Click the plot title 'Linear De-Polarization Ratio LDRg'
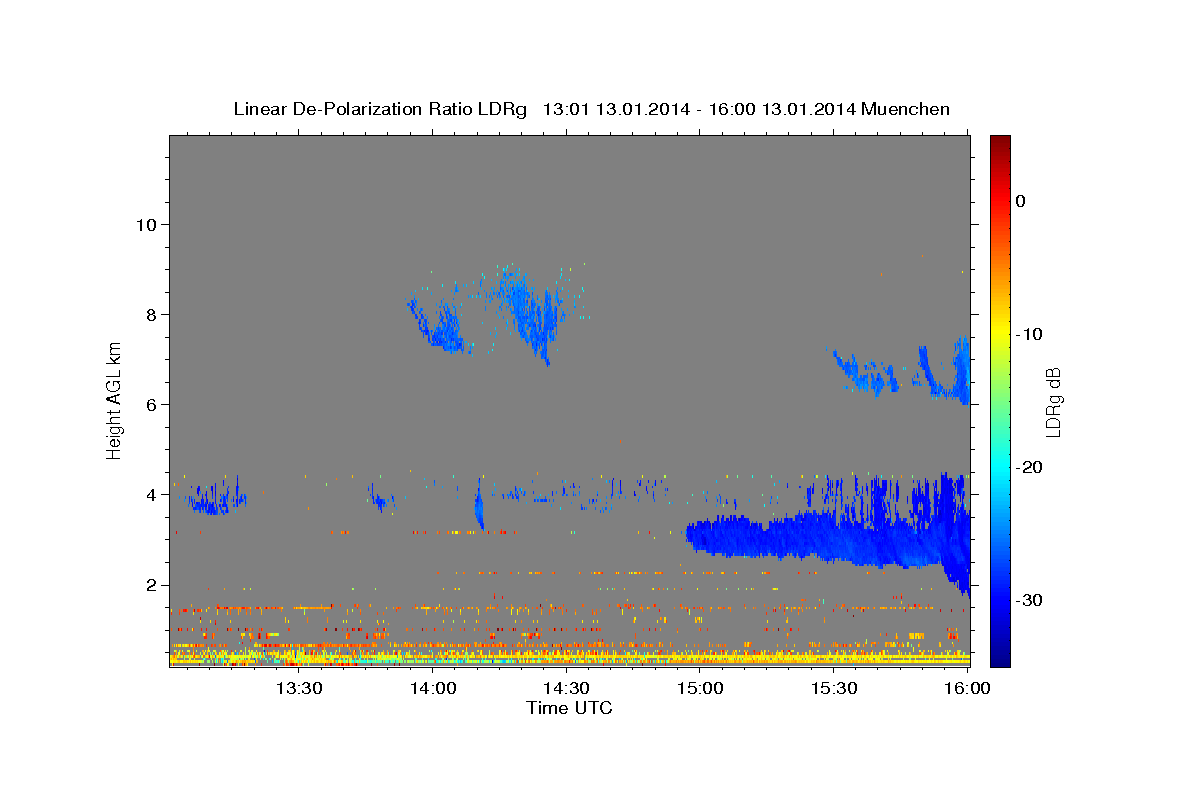Screen dimensions: 1200x800 pos(379,109)
